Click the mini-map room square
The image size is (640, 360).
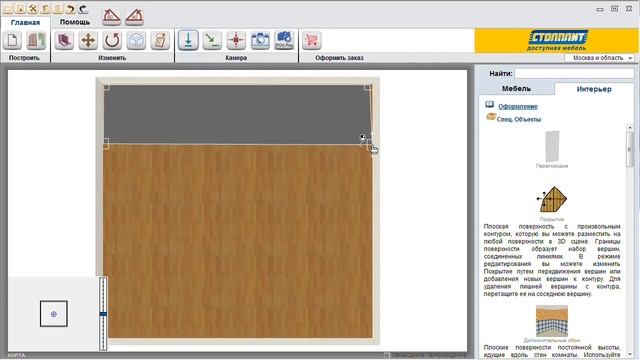pos(54,313)
